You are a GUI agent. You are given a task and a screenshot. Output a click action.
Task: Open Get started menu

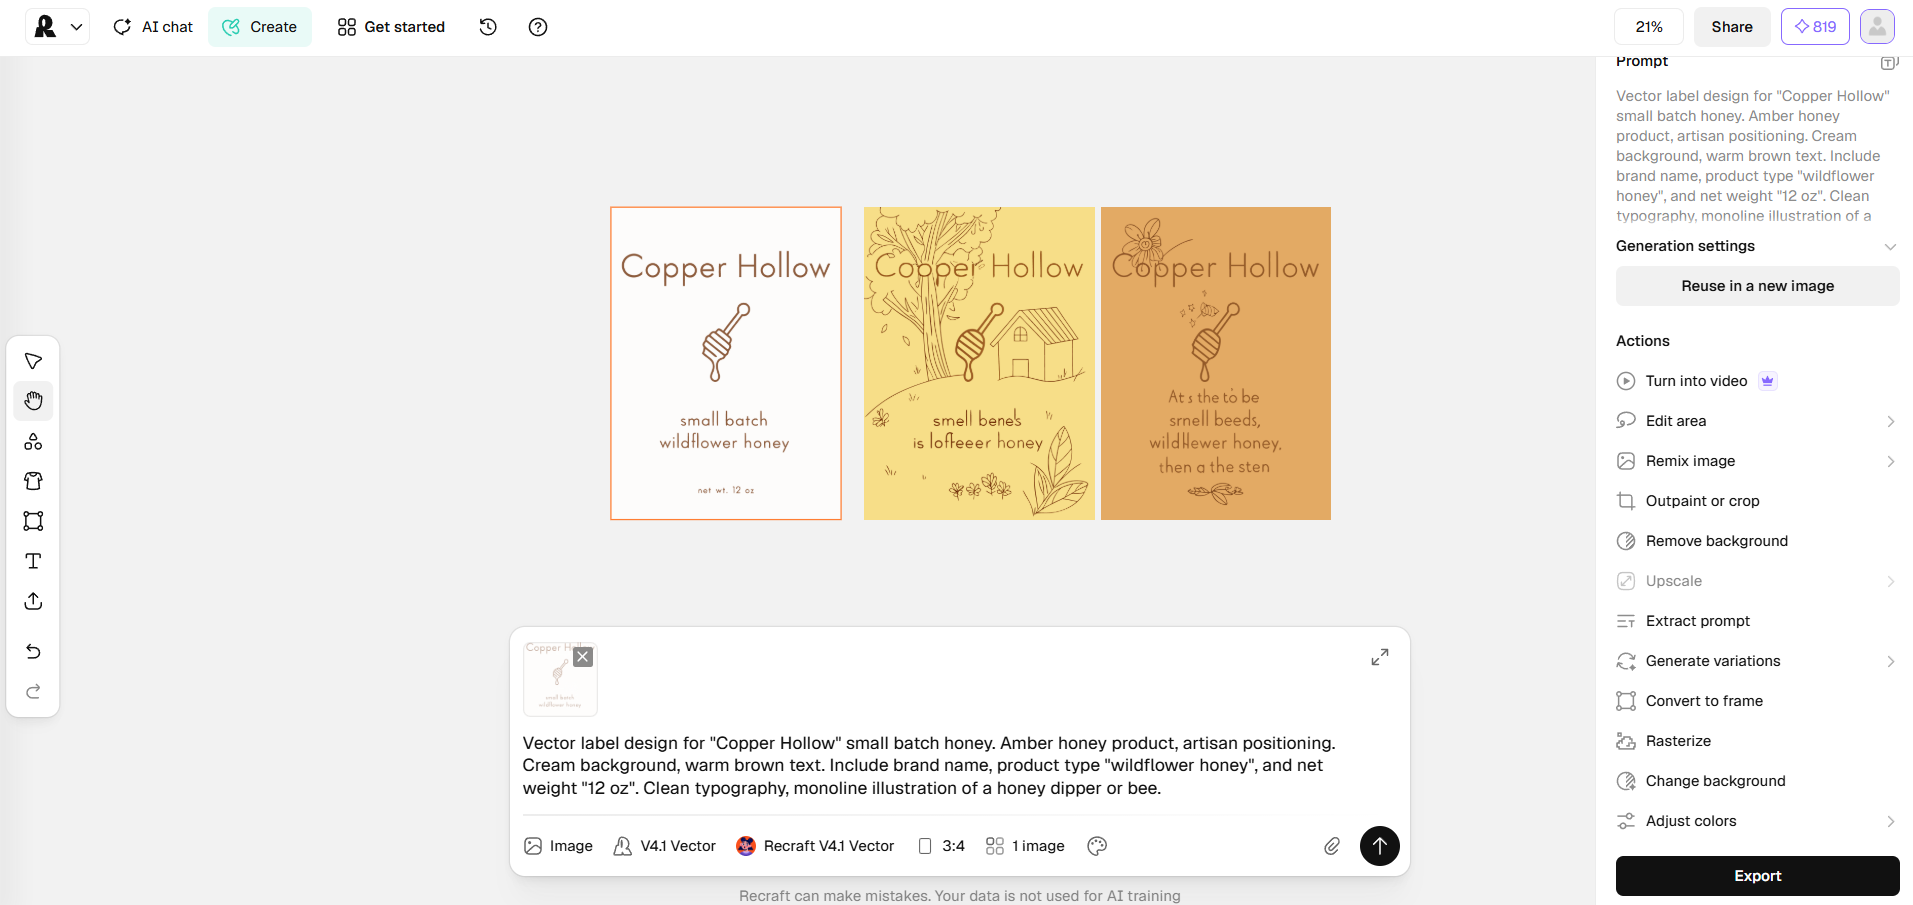point(391,27)
